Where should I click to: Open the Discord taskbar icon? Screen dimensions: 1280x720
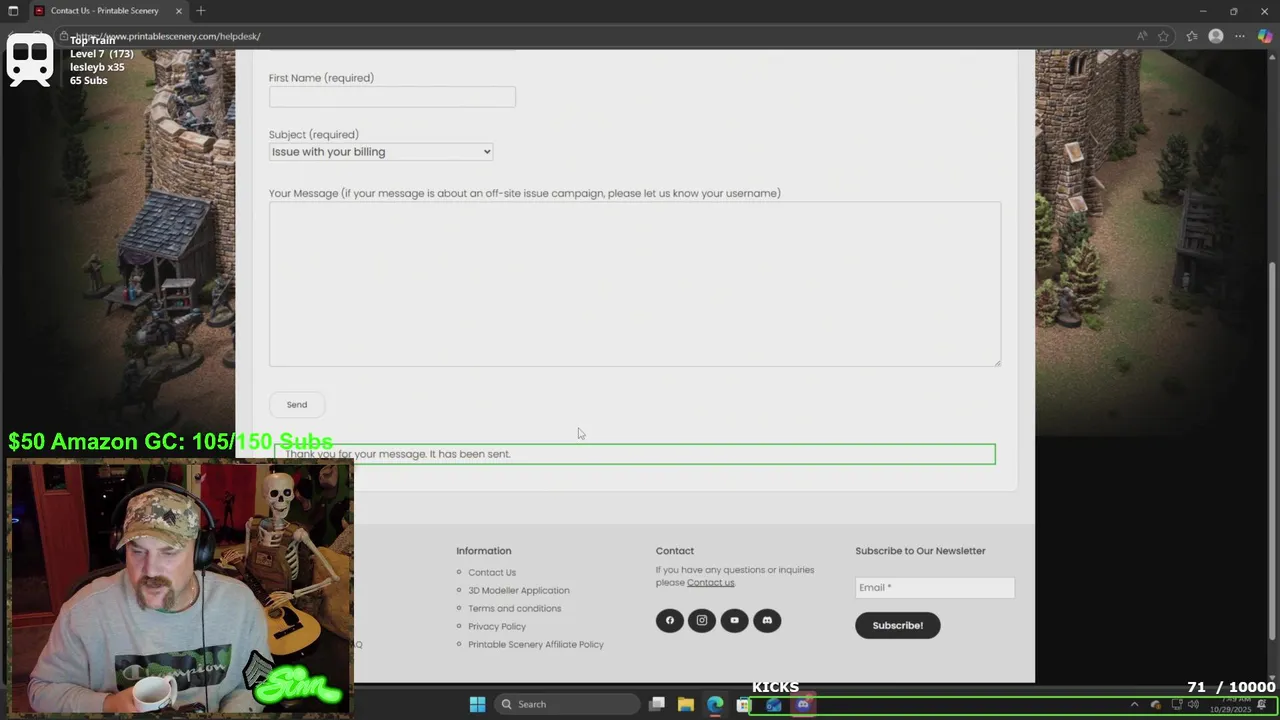[802, 704]
